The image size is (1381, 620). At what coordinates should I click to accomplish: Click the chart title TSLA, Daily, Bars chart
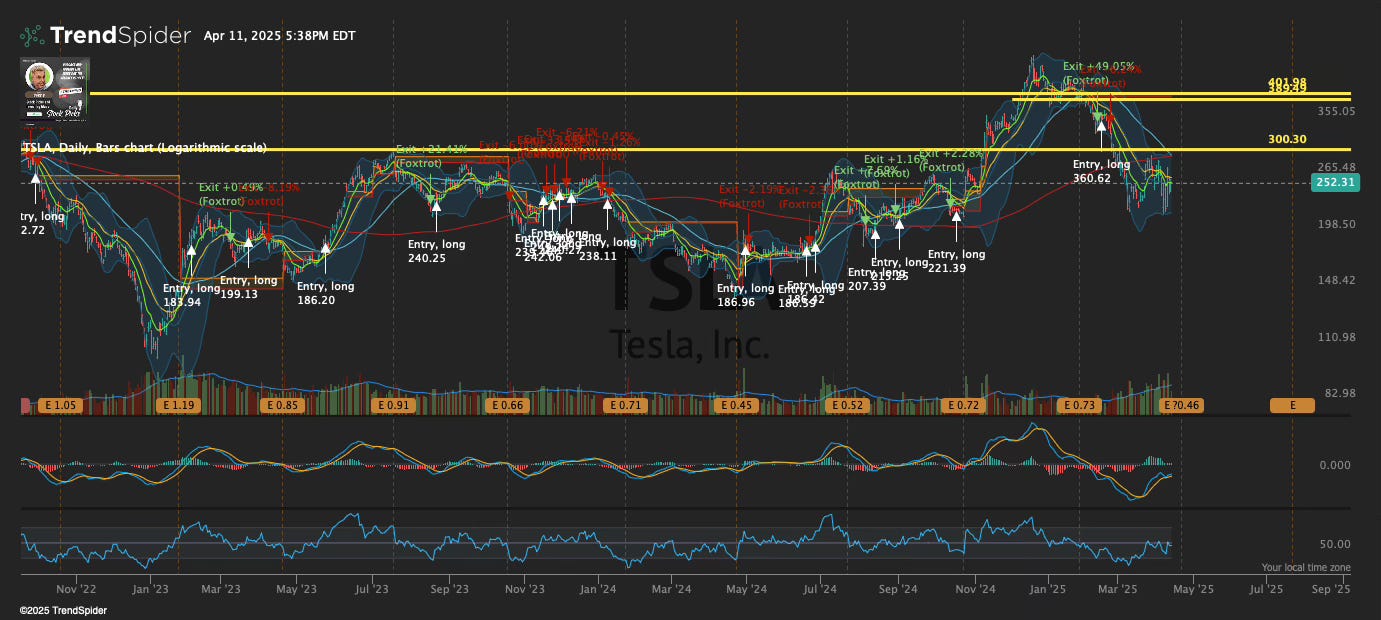pyautogui.click(x=143, y=147)
